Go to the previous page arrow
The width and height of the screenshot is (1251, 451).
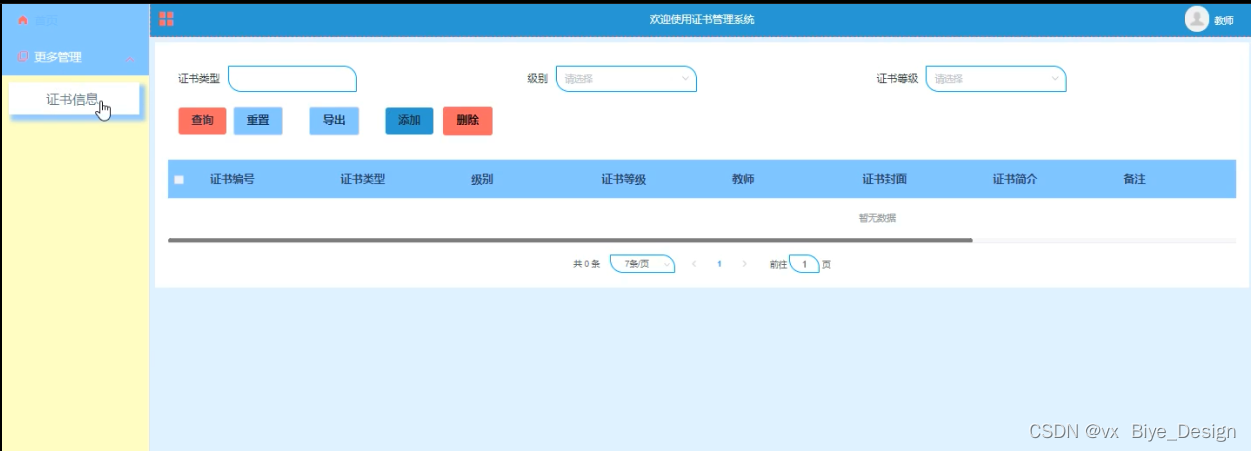point(694,264)
